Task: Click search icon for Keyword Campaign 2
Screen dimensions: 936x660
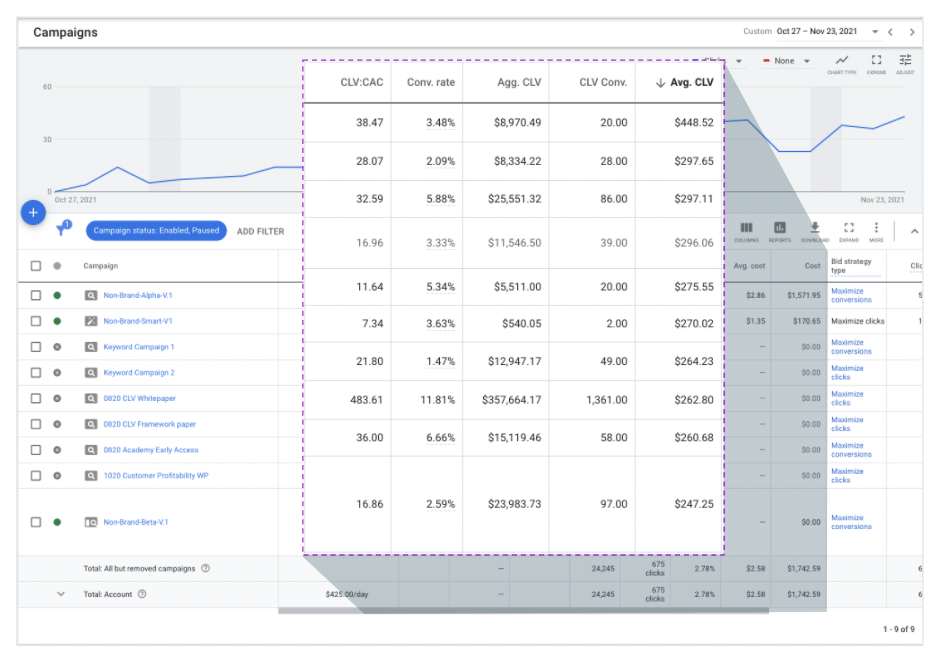Action: click(x=91, y=372)
